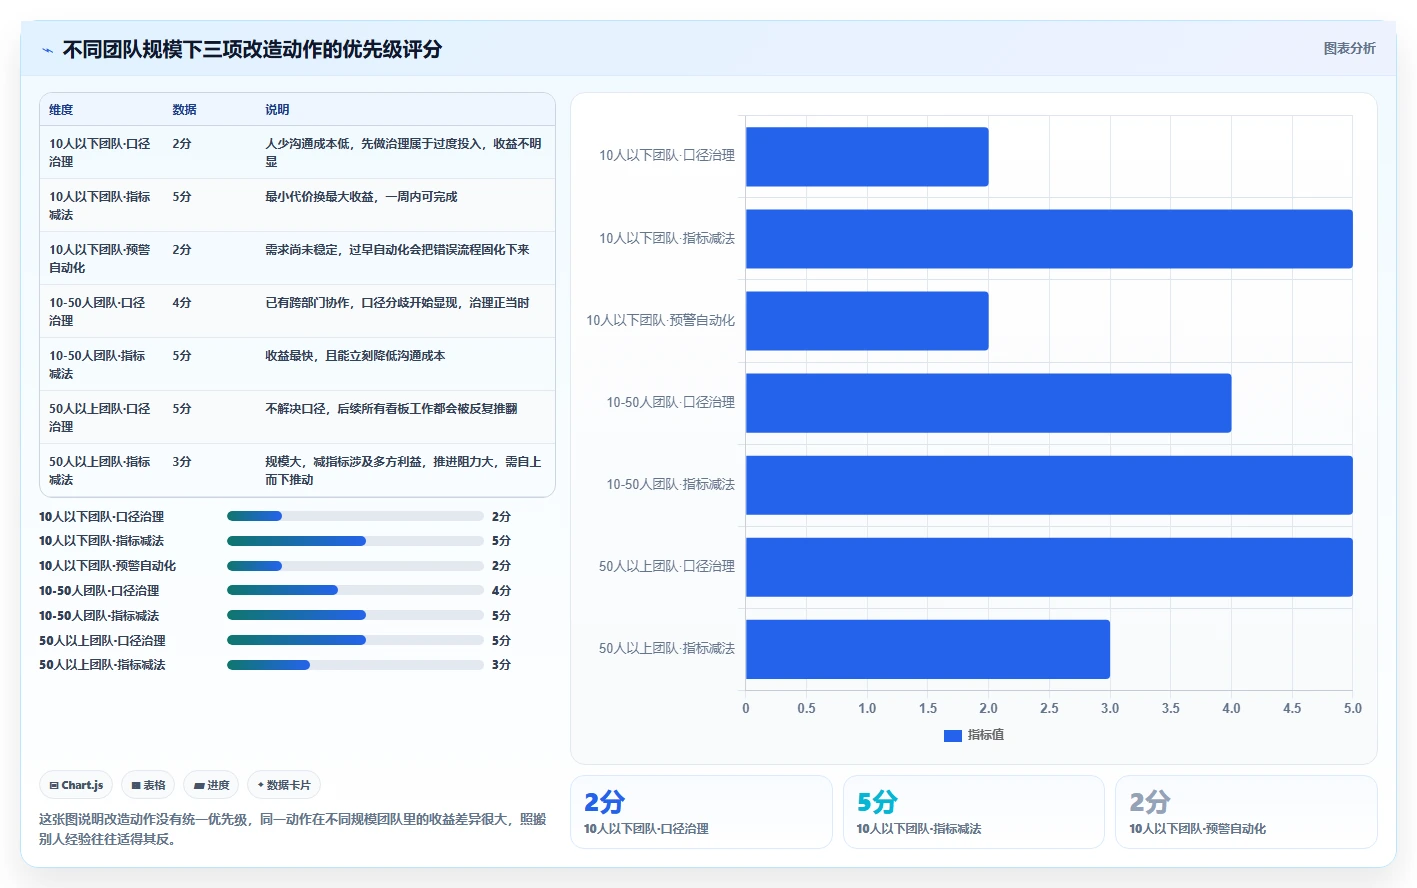
Task: Click description starting 人少沟通成本低
Action: coord(403,152)
